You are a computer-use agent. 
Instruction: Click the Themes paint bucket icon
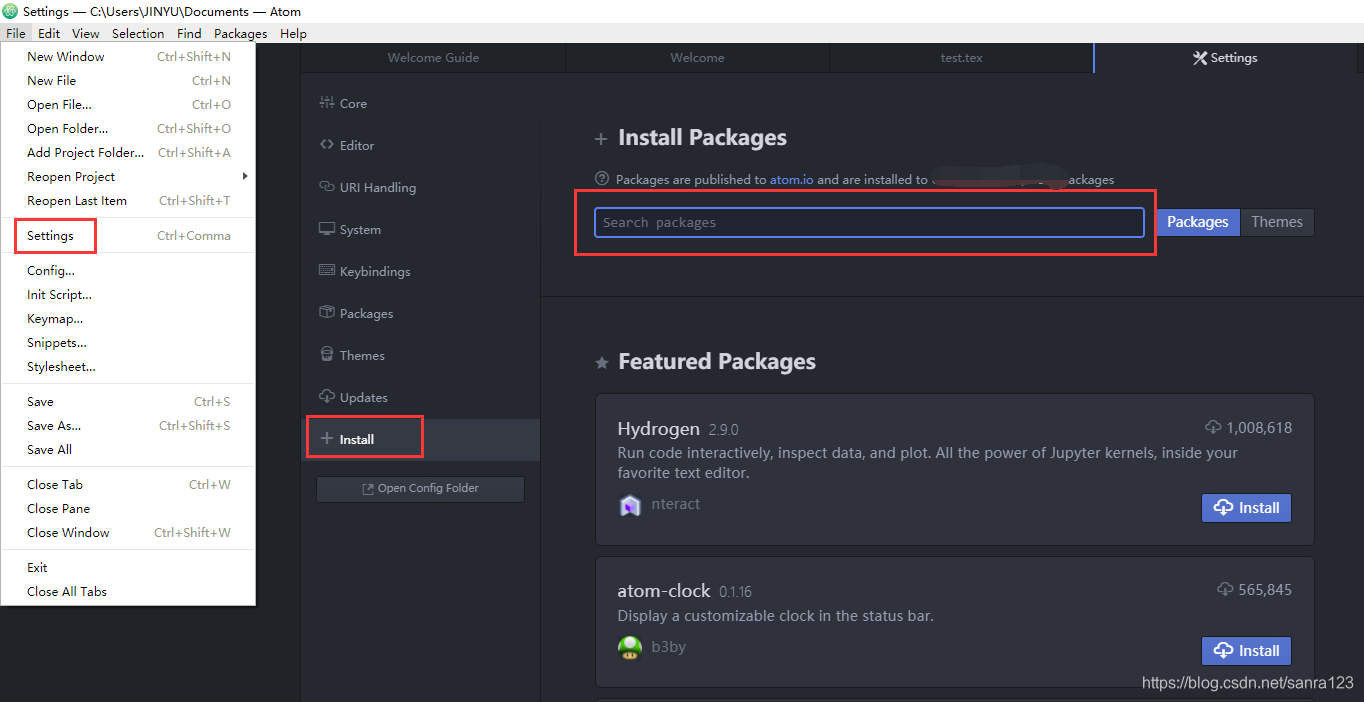tap(326, 355)
